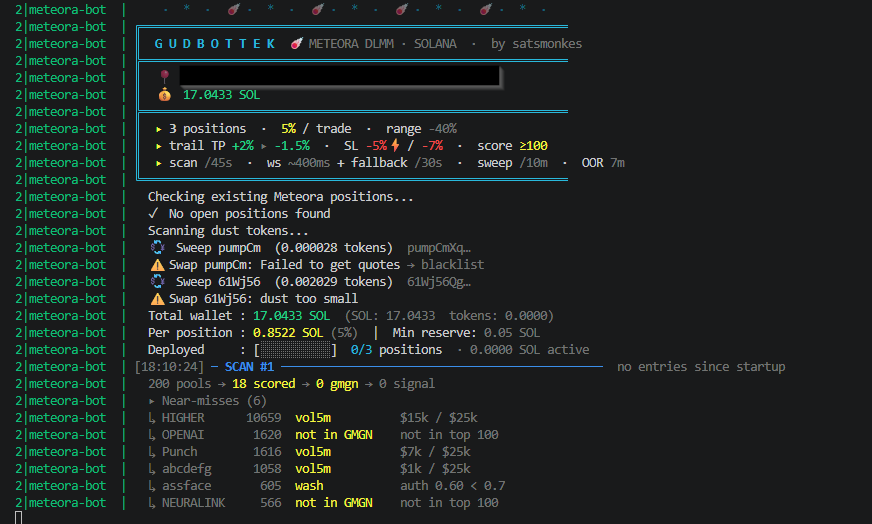Click 'OOR 7m' setting text
This screenshot has width=872, height=524.
[x=603, y=162]
